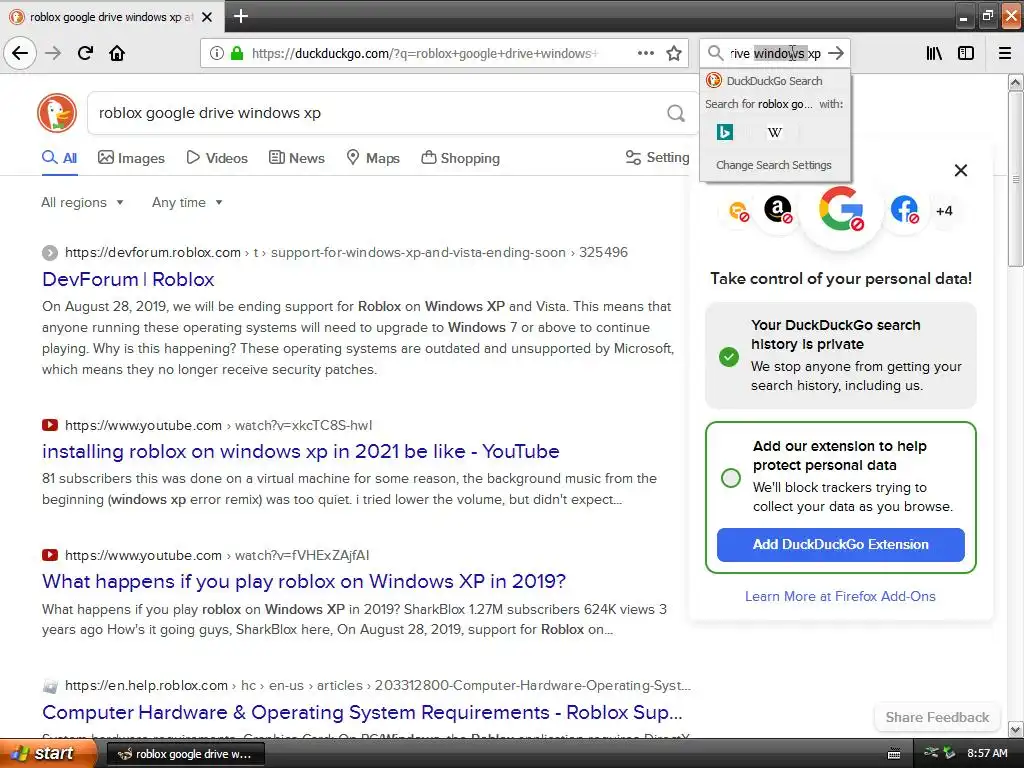The image size is (1024, 768).
Task: Open Learn More at Firefox Add-Ons link
Action: 840,596
